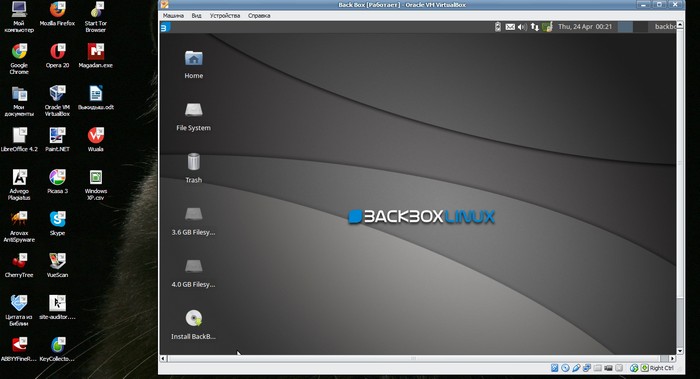The image size is (700, 379).
Task: Open the Устройства menu
Action: 225,16
